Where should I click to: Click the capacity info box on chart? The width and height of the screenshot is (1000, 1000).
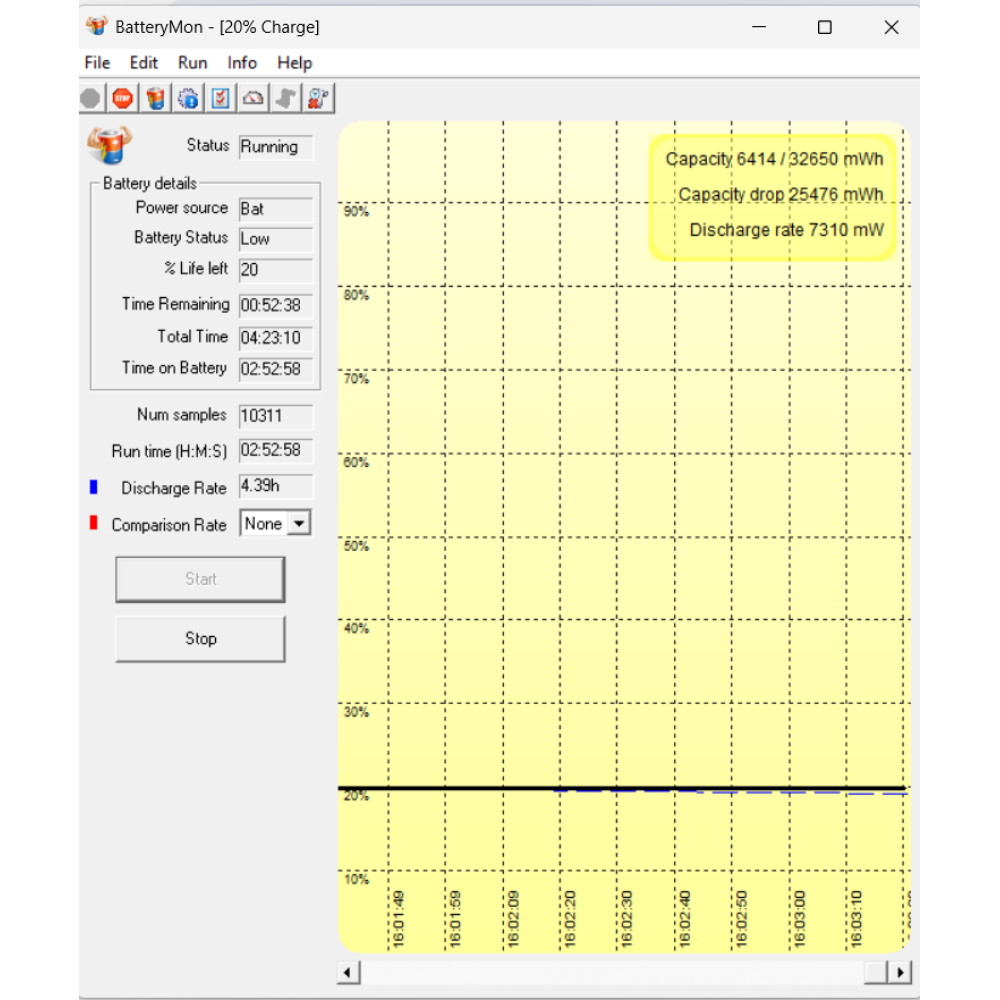[x=773, y=196]
